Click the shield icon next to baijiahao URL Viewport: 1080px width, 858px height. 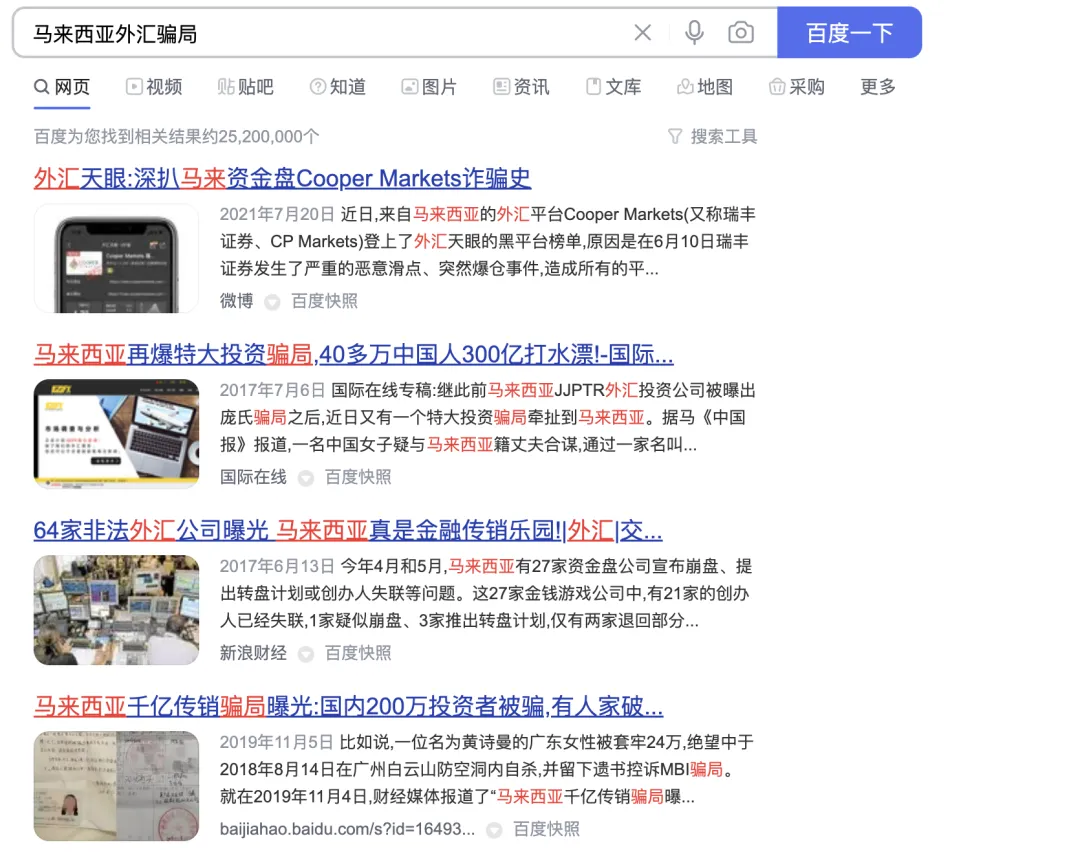[x=494, y=830]
